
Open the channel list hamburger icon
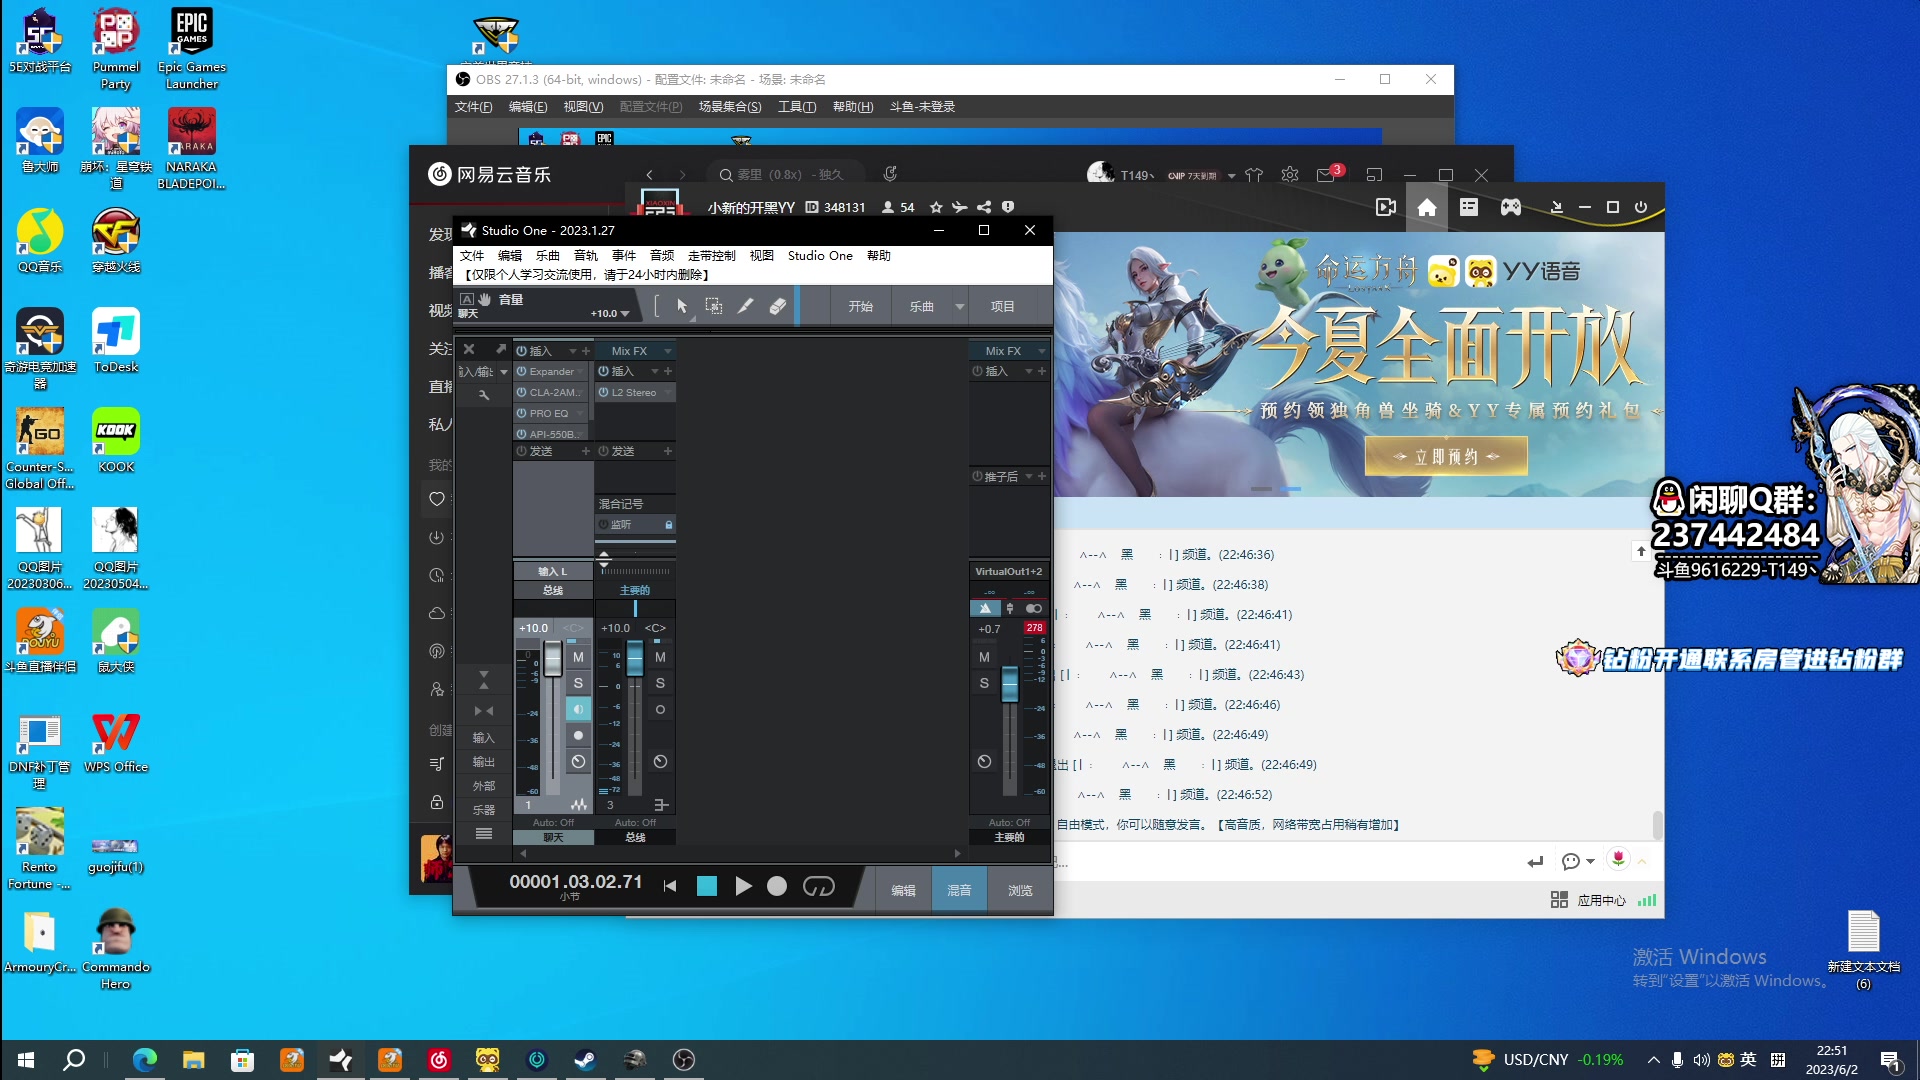pyautogui.click(x=484, y=833)
